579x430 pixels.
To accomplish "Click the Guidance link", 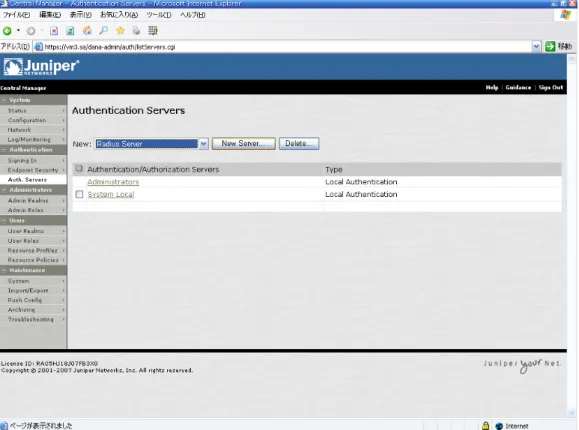I will [518, 88].
